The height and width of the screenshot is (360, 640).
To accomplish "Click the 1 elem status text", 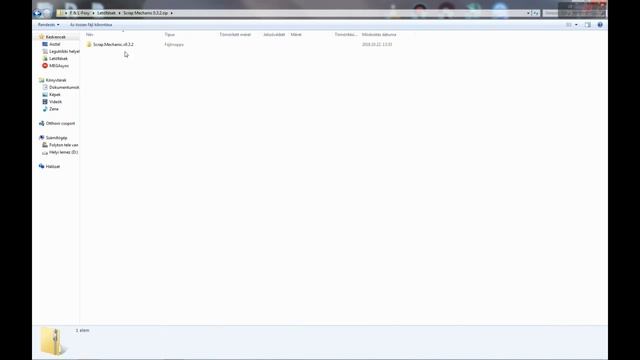I will click(x=82, y=330).
